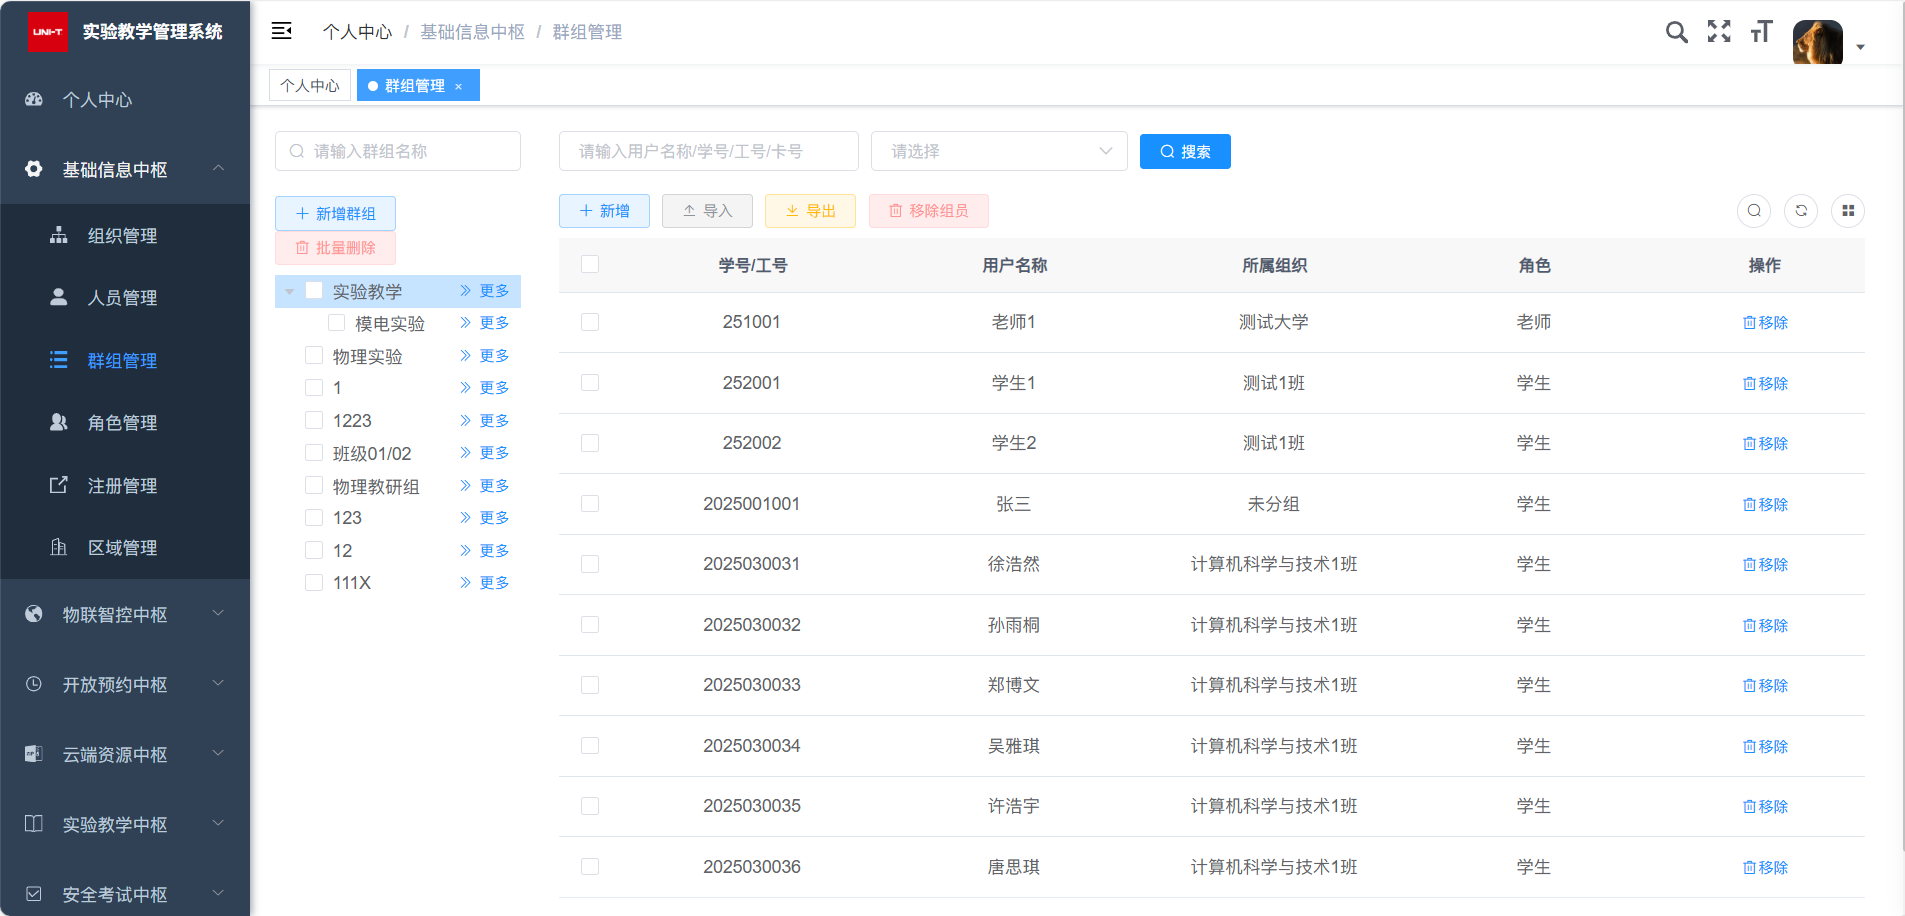Open the font size adjustment icon
The width and height of the screenshot is (1905, 916).
[1761, 32]
